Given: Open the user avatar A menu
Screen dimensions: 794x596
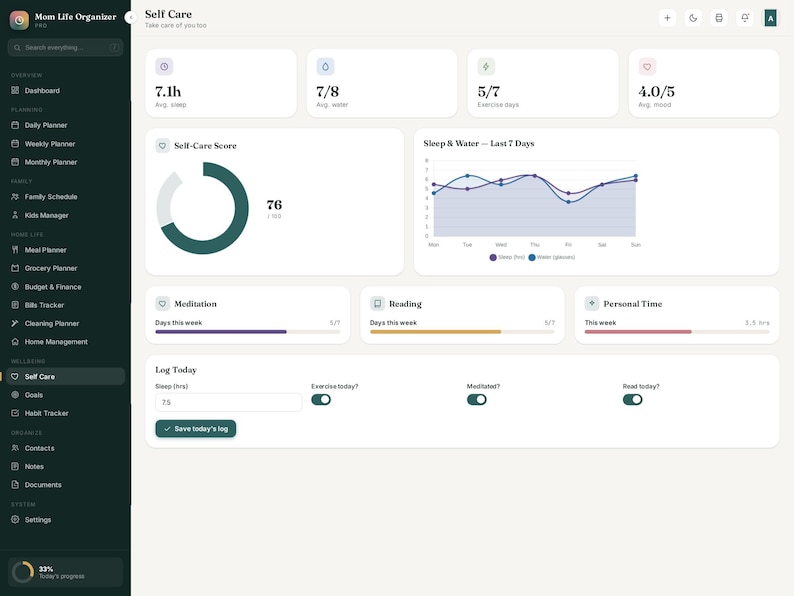Looking at the screenshot, I should coord(771,18).
